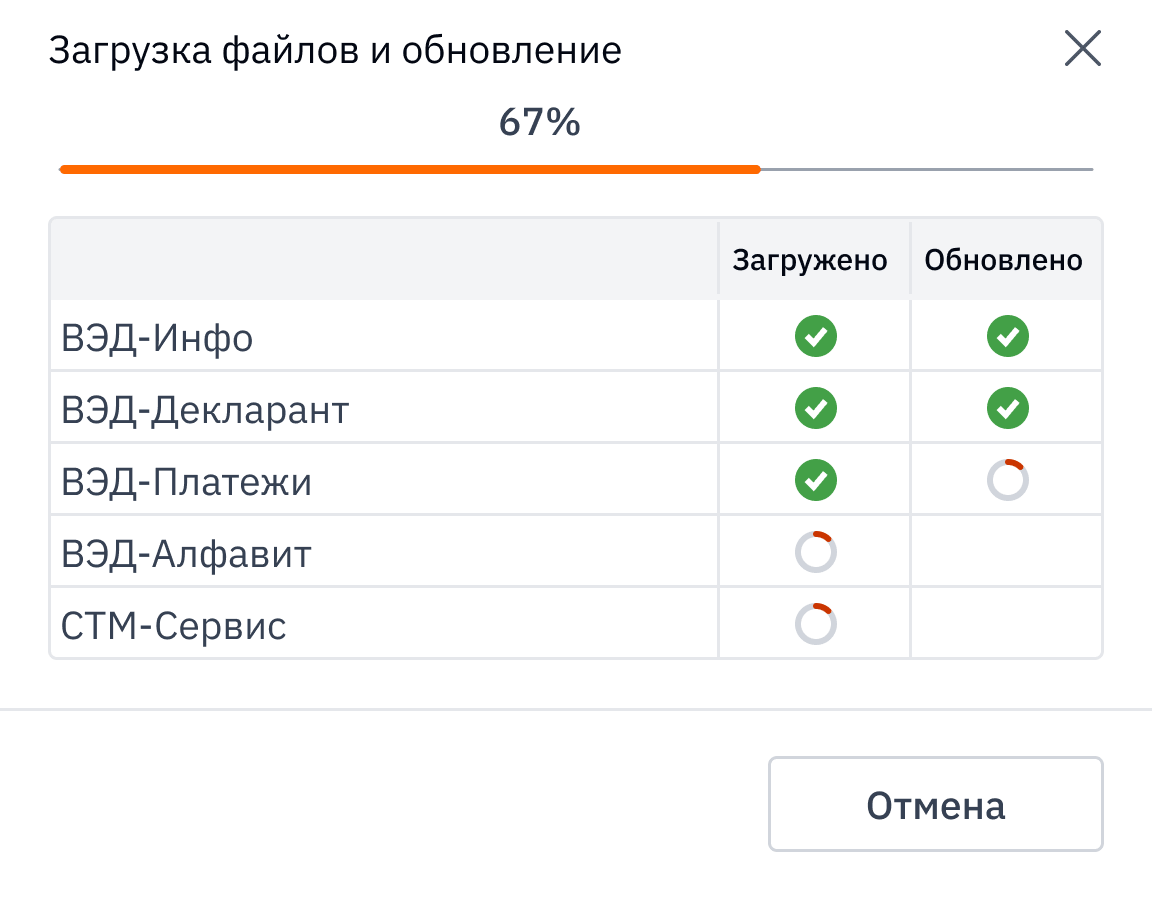1152x900 pixels.
Task: Click the Загружено column header
Action: (812, 259)
